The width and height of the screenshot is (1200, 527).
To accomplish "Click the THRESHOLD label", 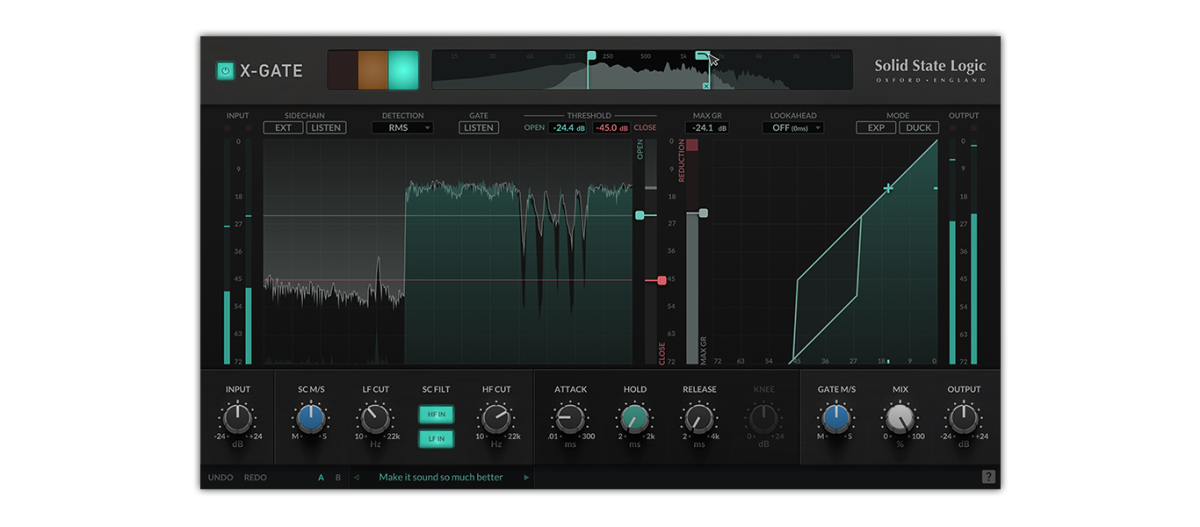I will [x=590, y=116].
